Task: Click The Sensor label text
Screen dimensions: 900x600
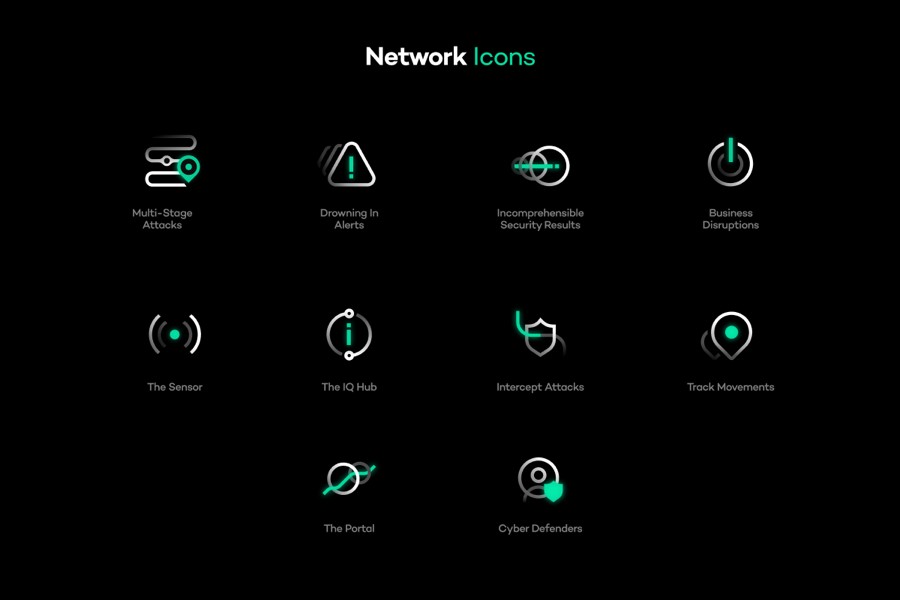Action: coord(174,387)
